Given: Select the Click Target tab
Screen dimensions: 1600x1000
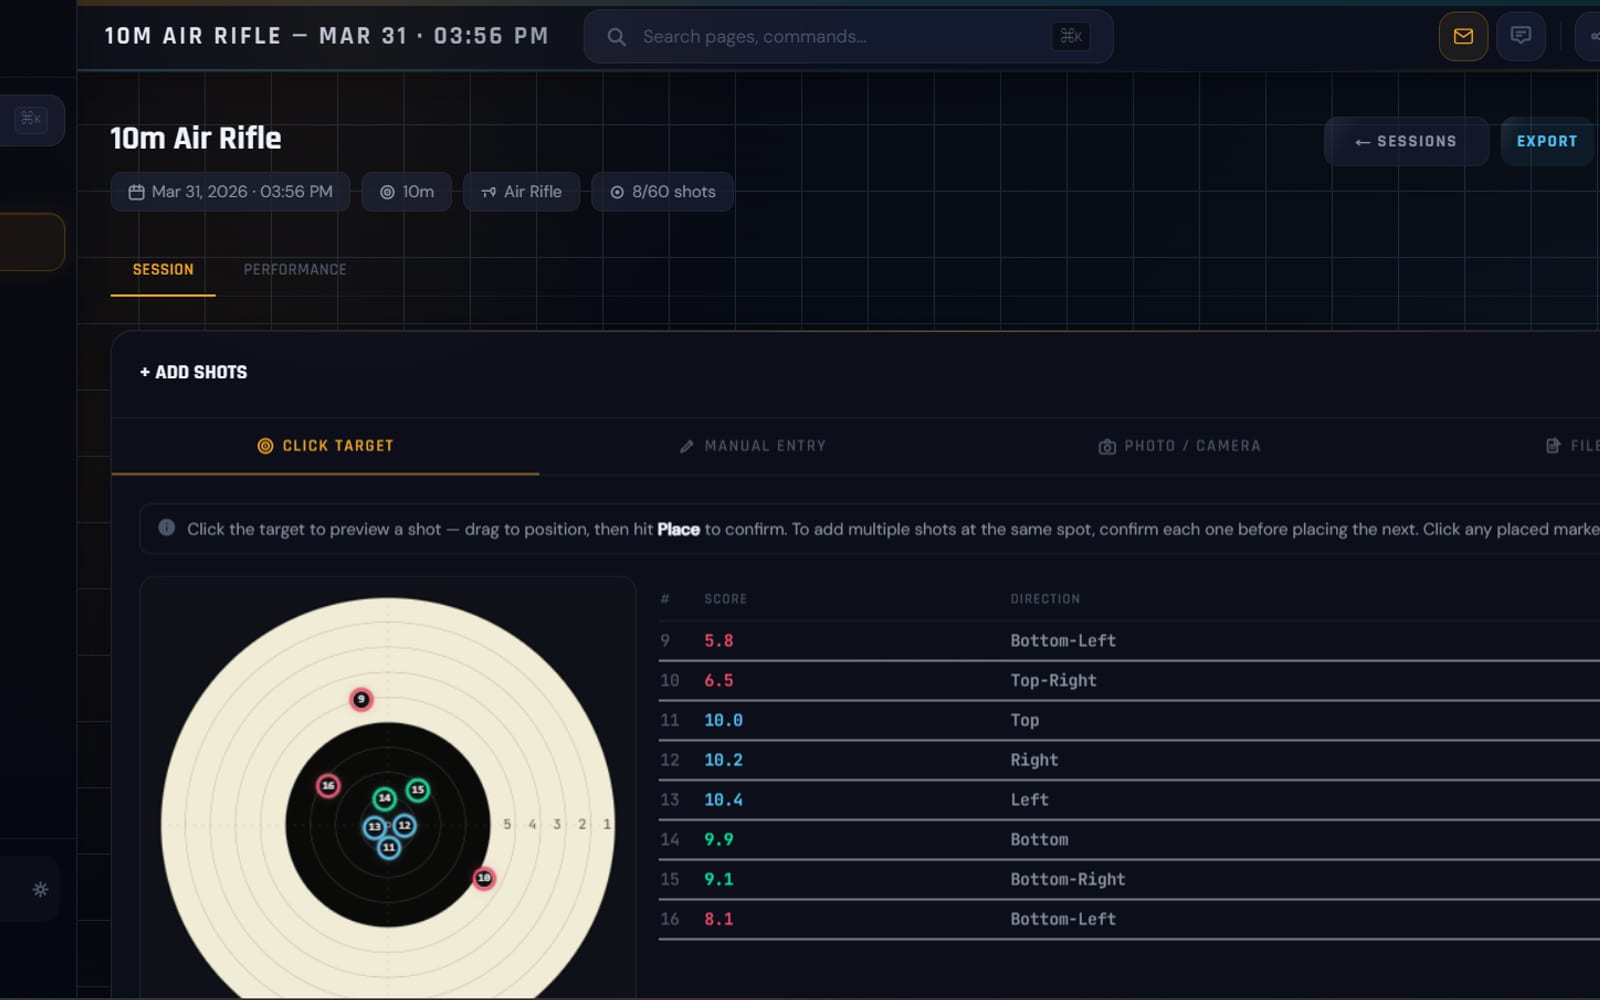Looking at the screenshot, I should click(x=326, y=446).
